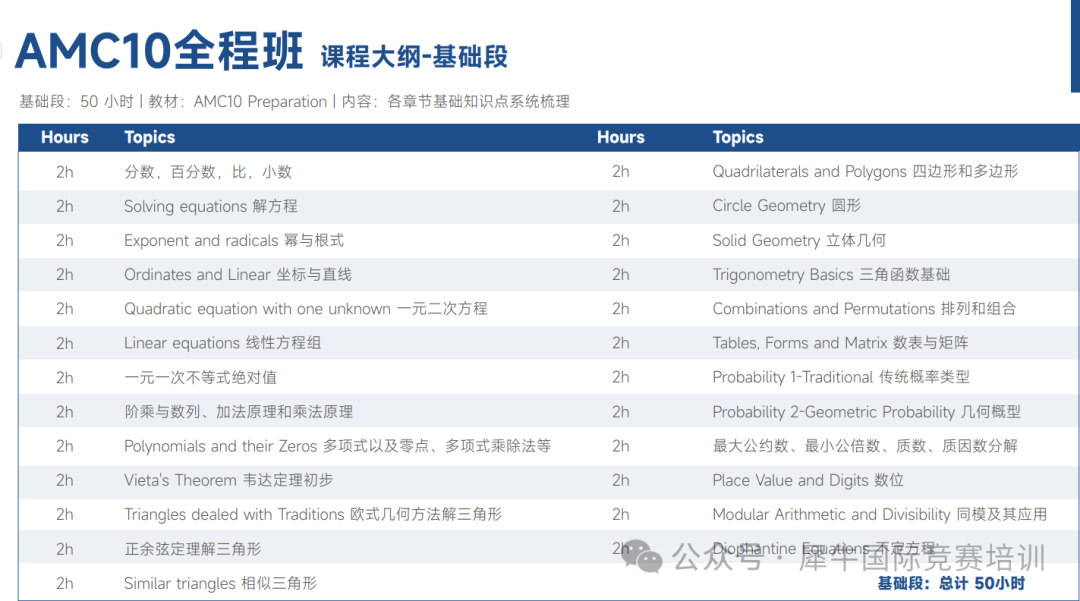Click "Exponent and radicals 幂与根式"

tap(234, 240)
